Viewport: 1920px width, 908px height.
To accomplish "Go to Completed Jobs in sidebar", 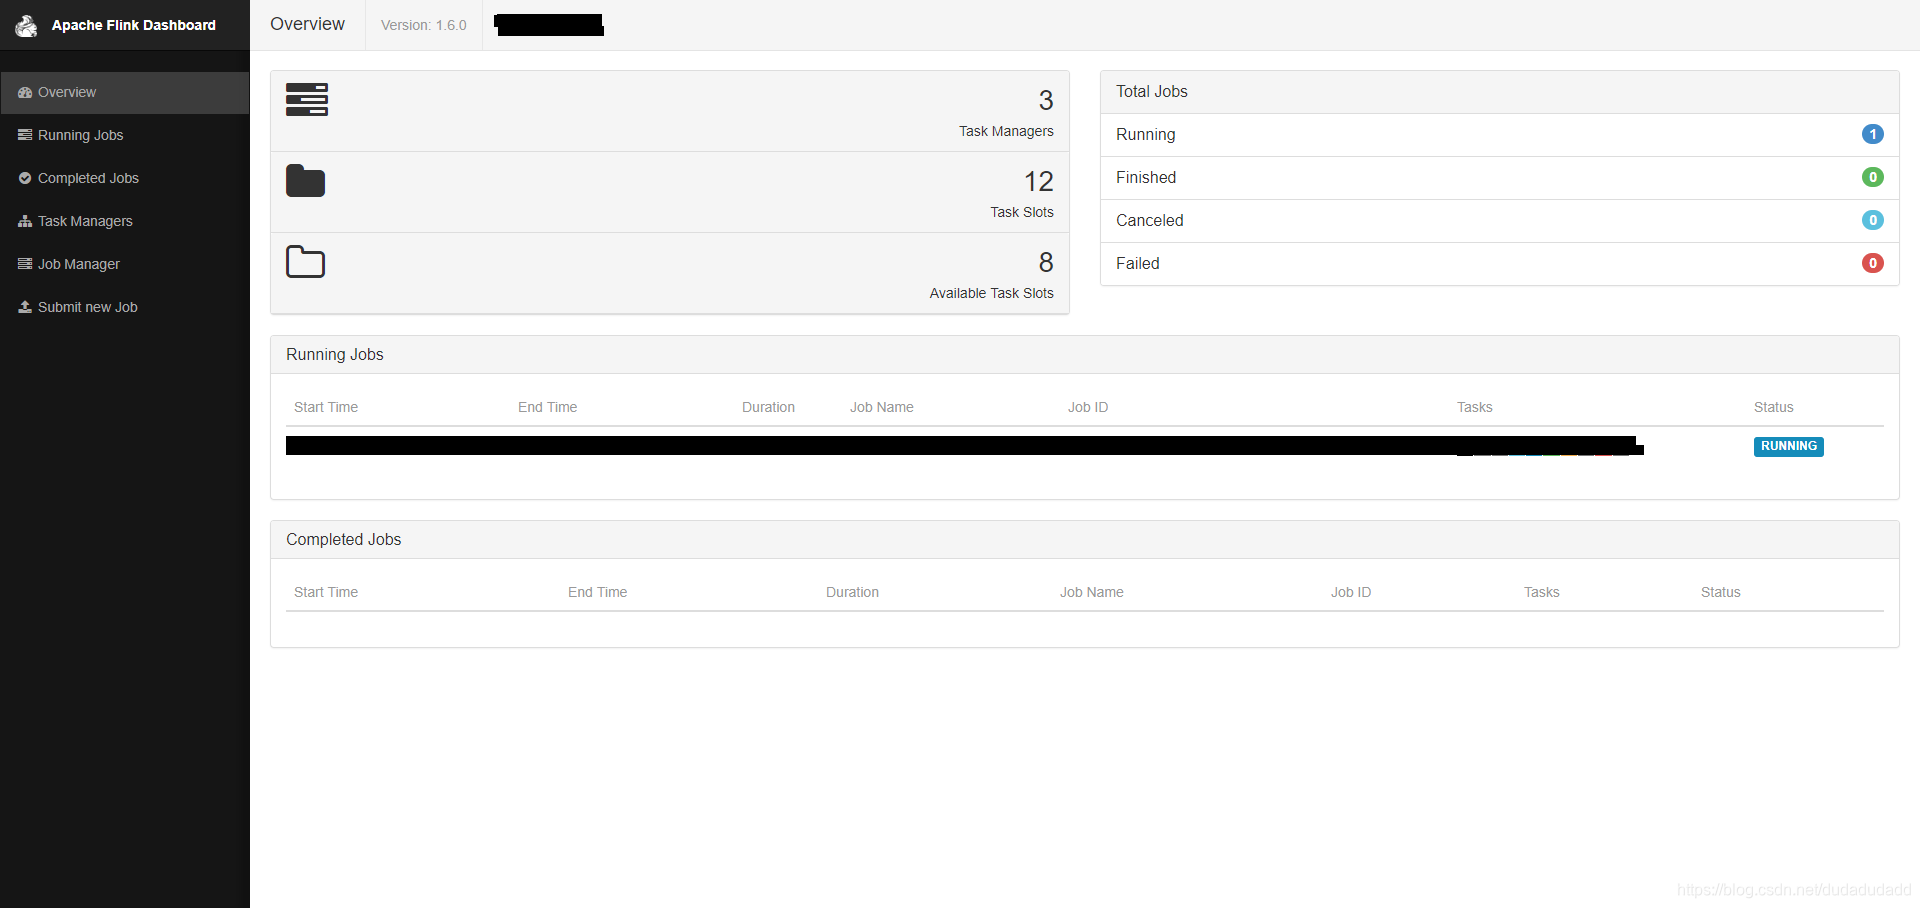I will coord(125,178).
